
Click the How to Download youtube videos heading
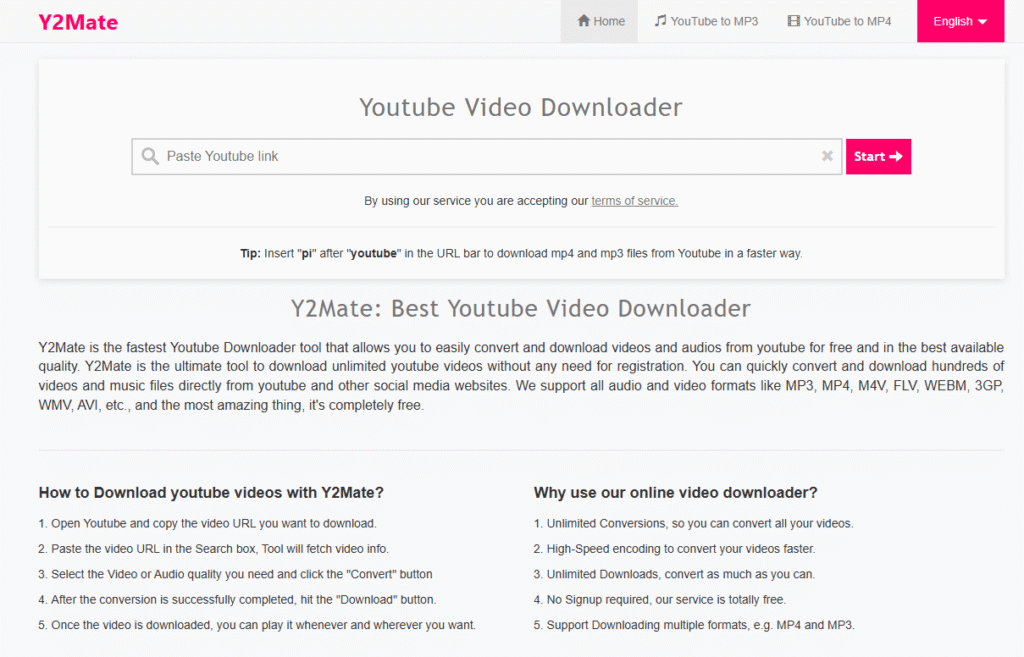(x=211, y=493)
